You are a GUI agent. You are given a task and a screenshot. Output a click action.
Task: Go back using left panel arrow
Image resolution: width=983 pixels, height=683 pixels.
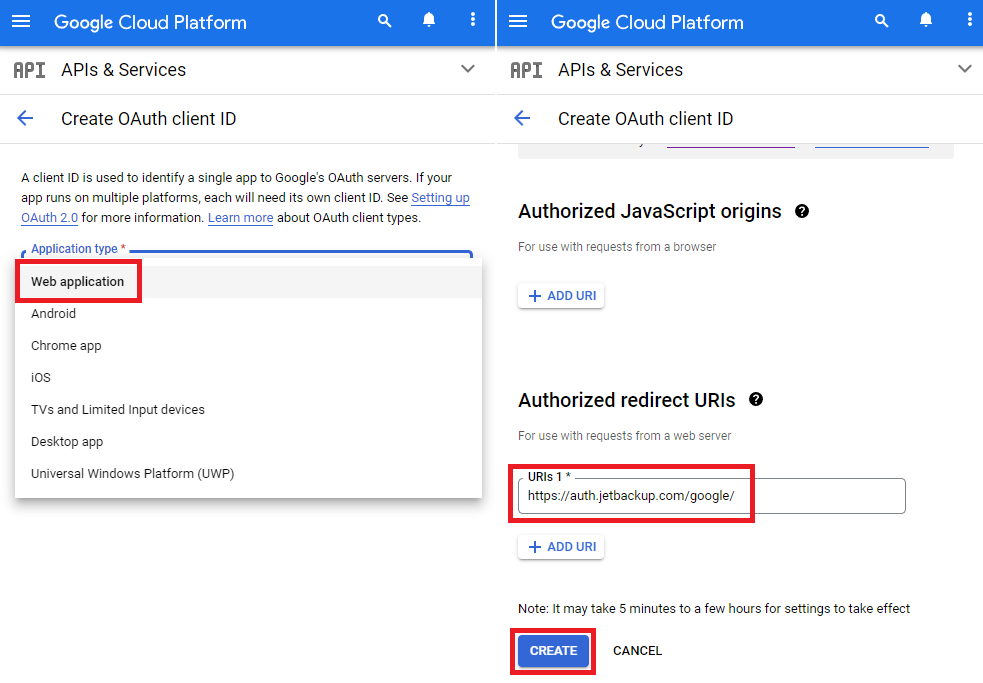point(25,118)
